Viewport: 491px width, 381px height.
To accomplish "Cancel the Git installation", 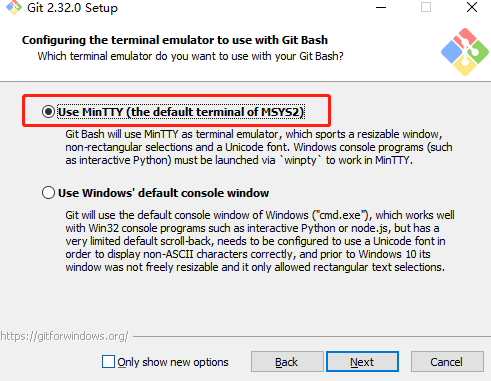I will (447, 362).
